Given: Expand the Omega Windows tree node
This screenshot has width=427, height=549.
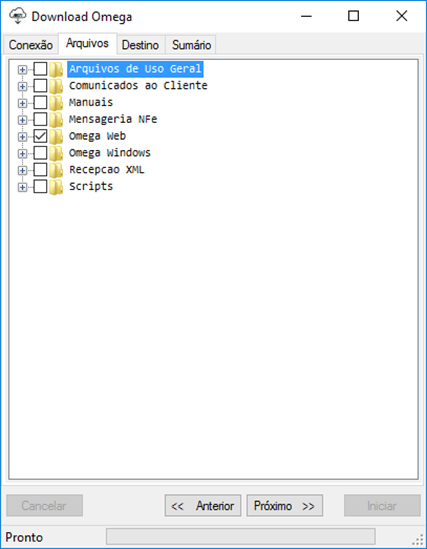Looking at the screenshot, I should click(22, 154).
